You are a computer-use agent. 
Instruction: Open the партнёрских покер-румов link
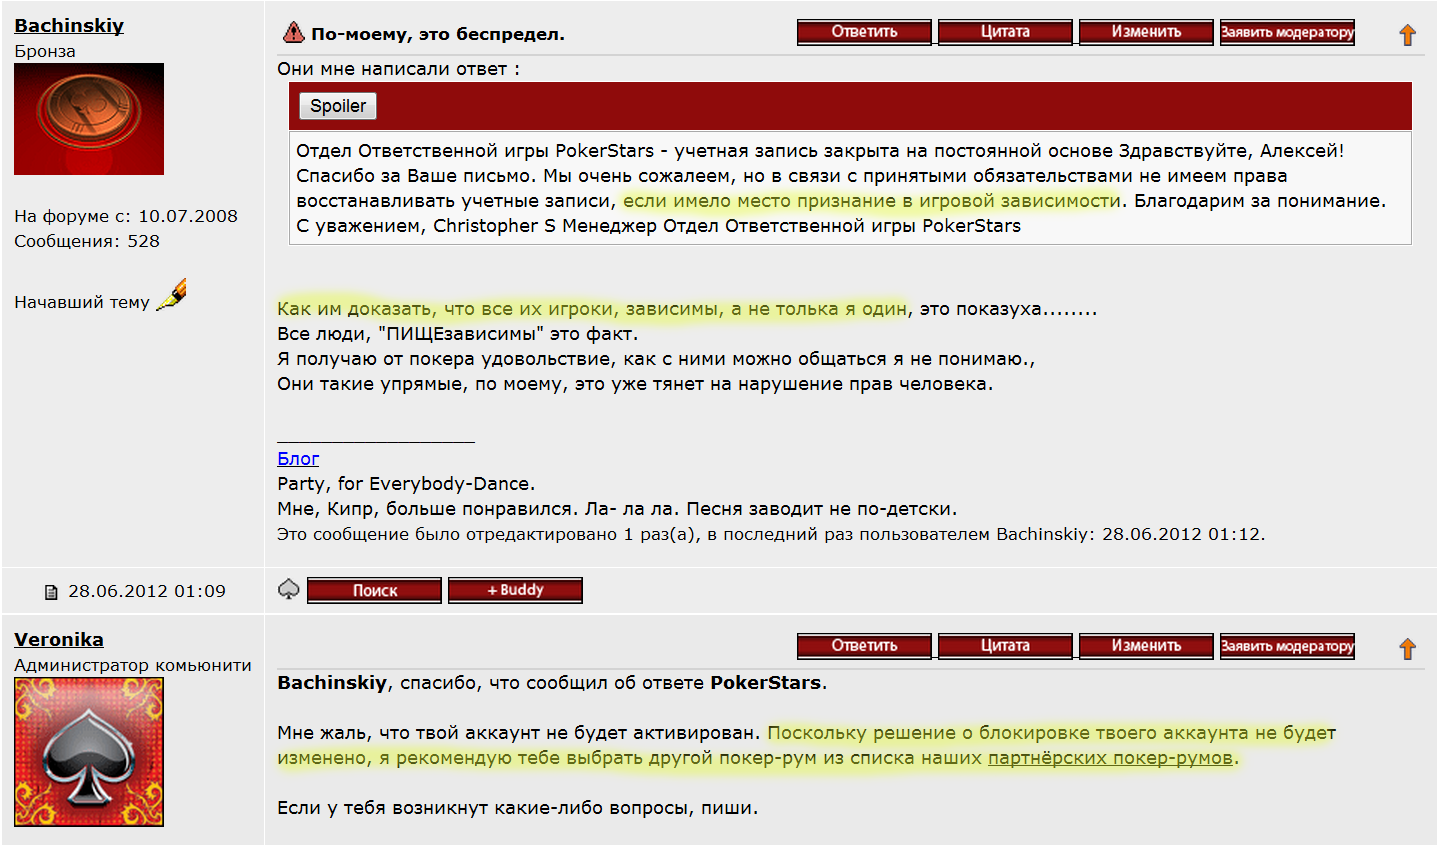[1110, 758]
